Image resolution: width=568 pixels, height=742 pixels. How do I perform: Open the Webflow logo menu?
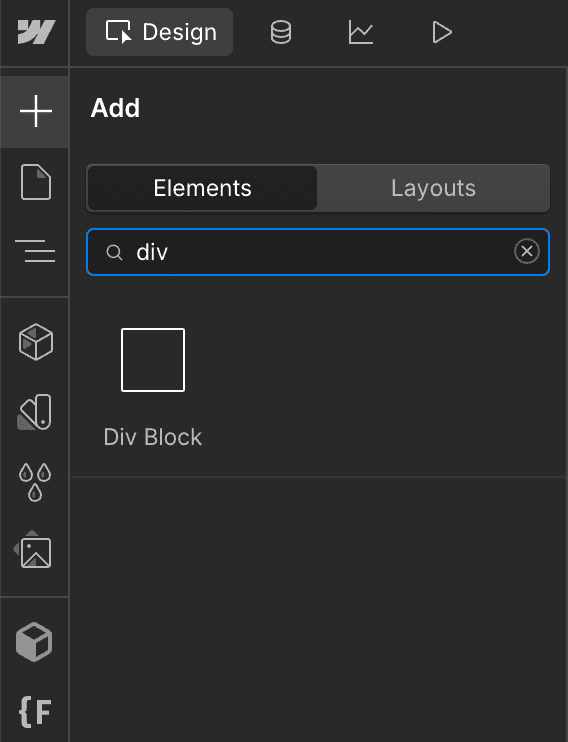[x=36, y=32]
